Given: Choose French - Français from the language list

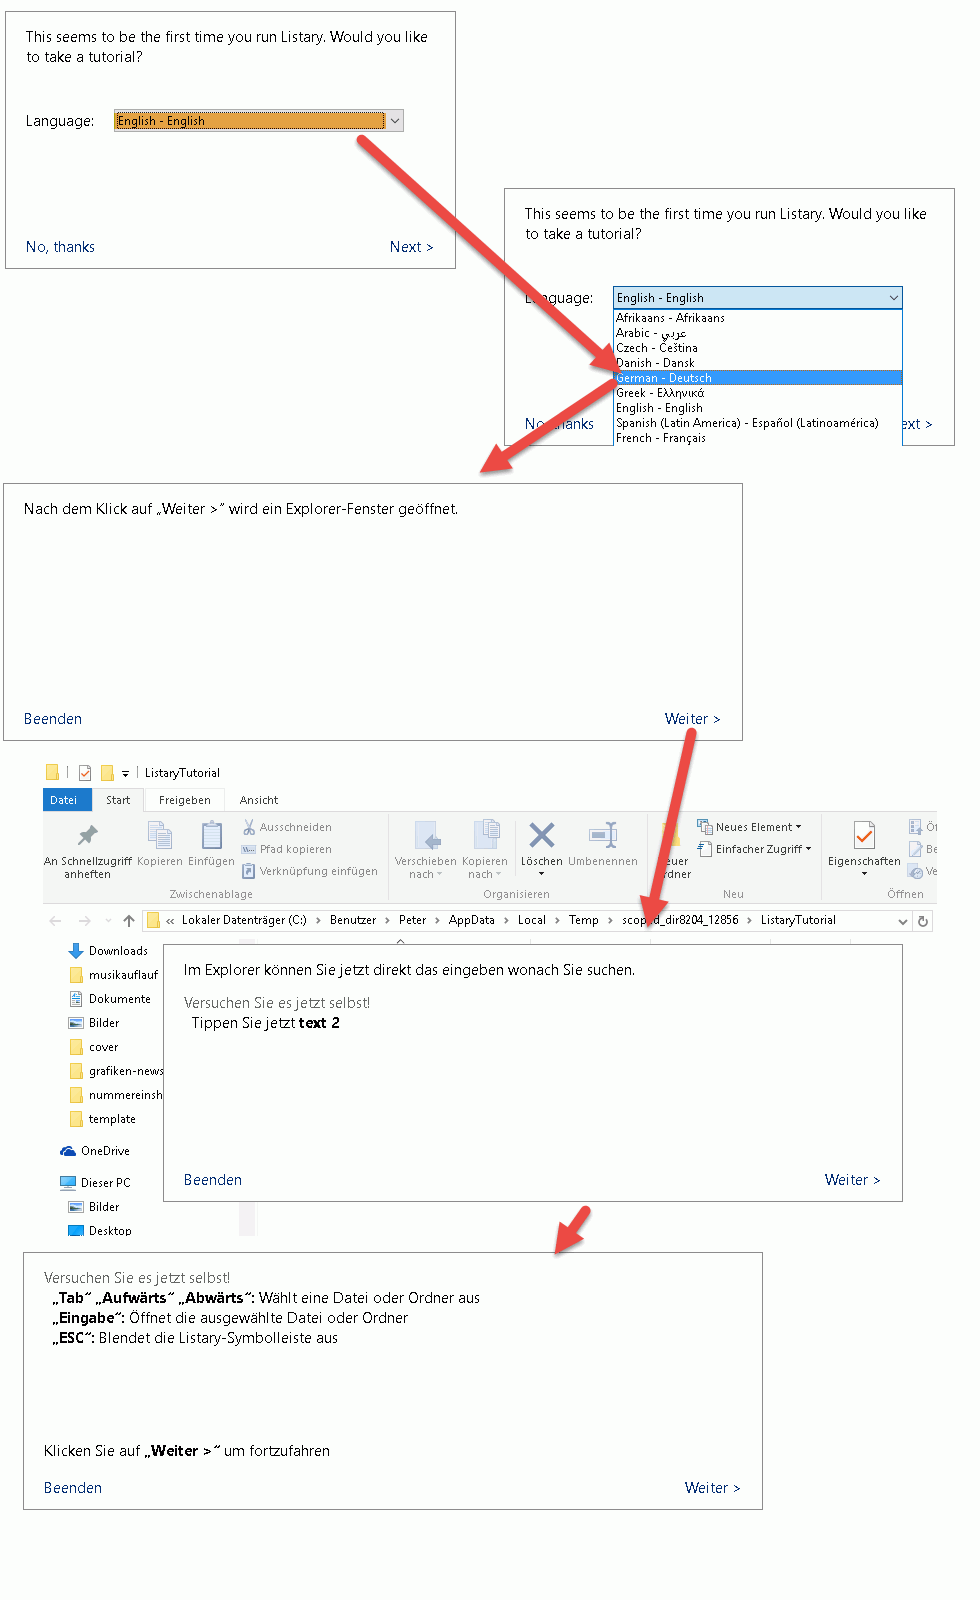Looking at the screenshot, I should click(758, 438).
